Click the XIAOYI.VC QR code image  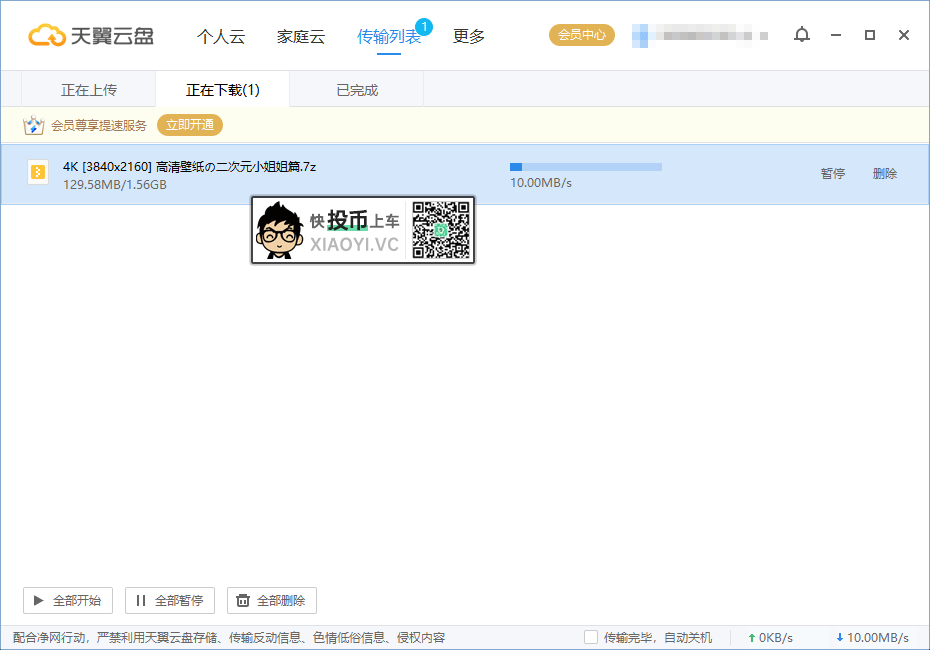tap(441, 229)
